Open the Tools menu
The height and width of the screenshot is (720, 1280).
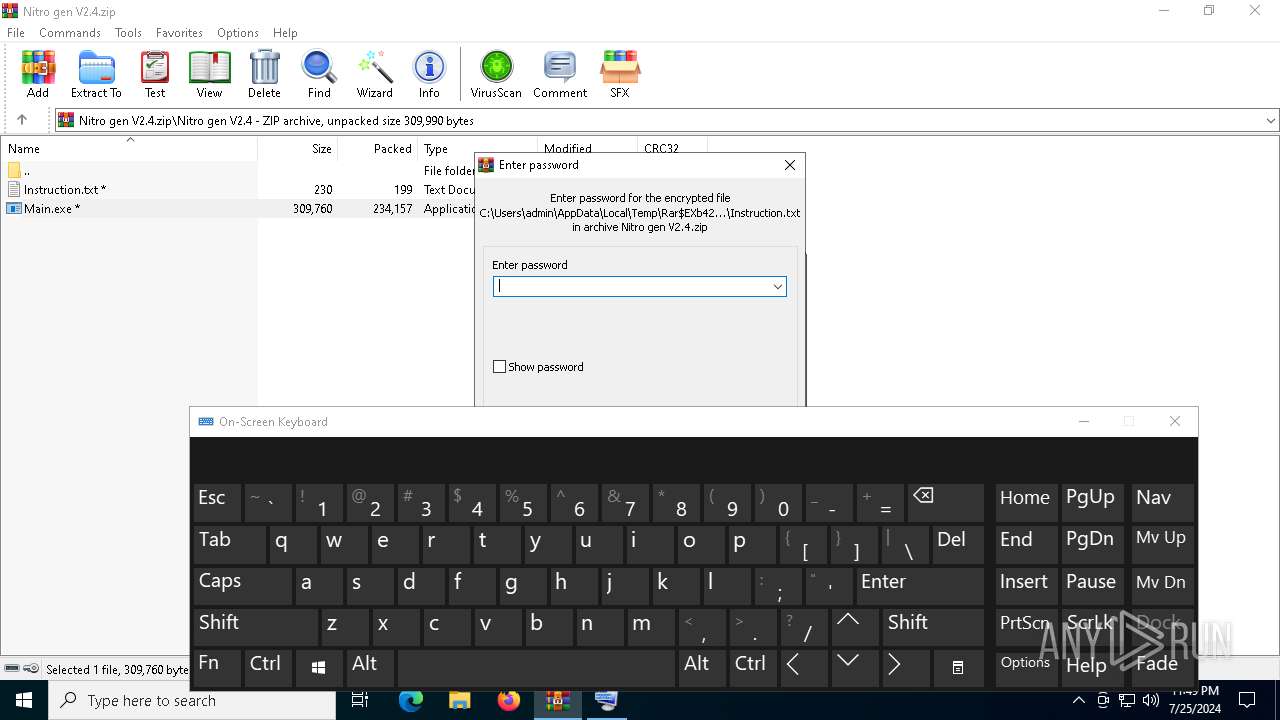[128, 33]
